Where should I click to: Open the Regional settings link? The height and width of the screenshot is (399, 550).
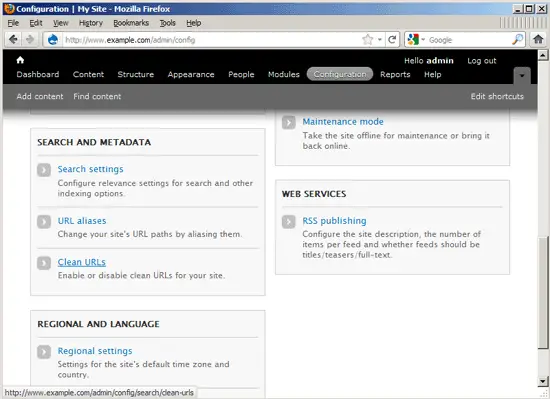tap(95, 351)
